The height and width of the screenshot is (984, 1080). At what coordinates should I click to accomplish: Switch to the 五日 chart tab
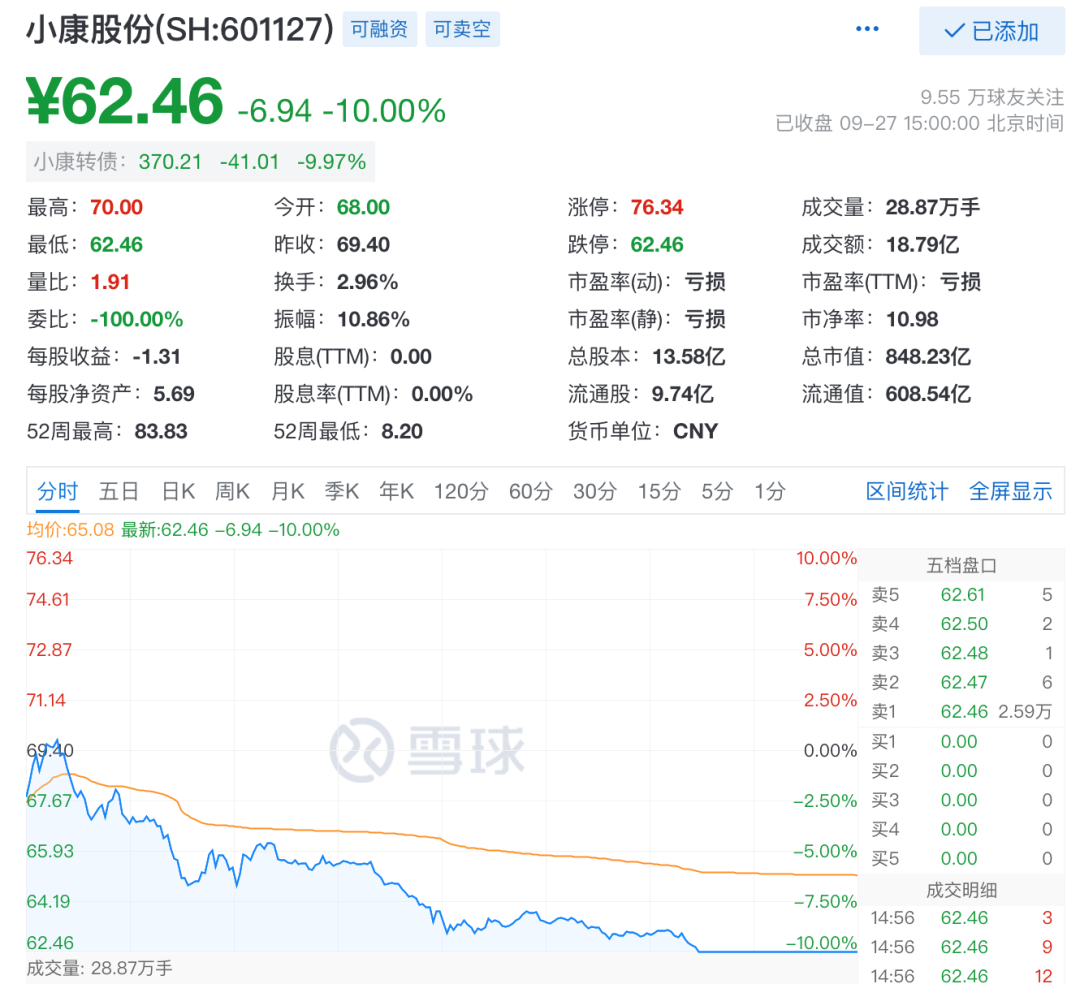(x=119, y=492)
